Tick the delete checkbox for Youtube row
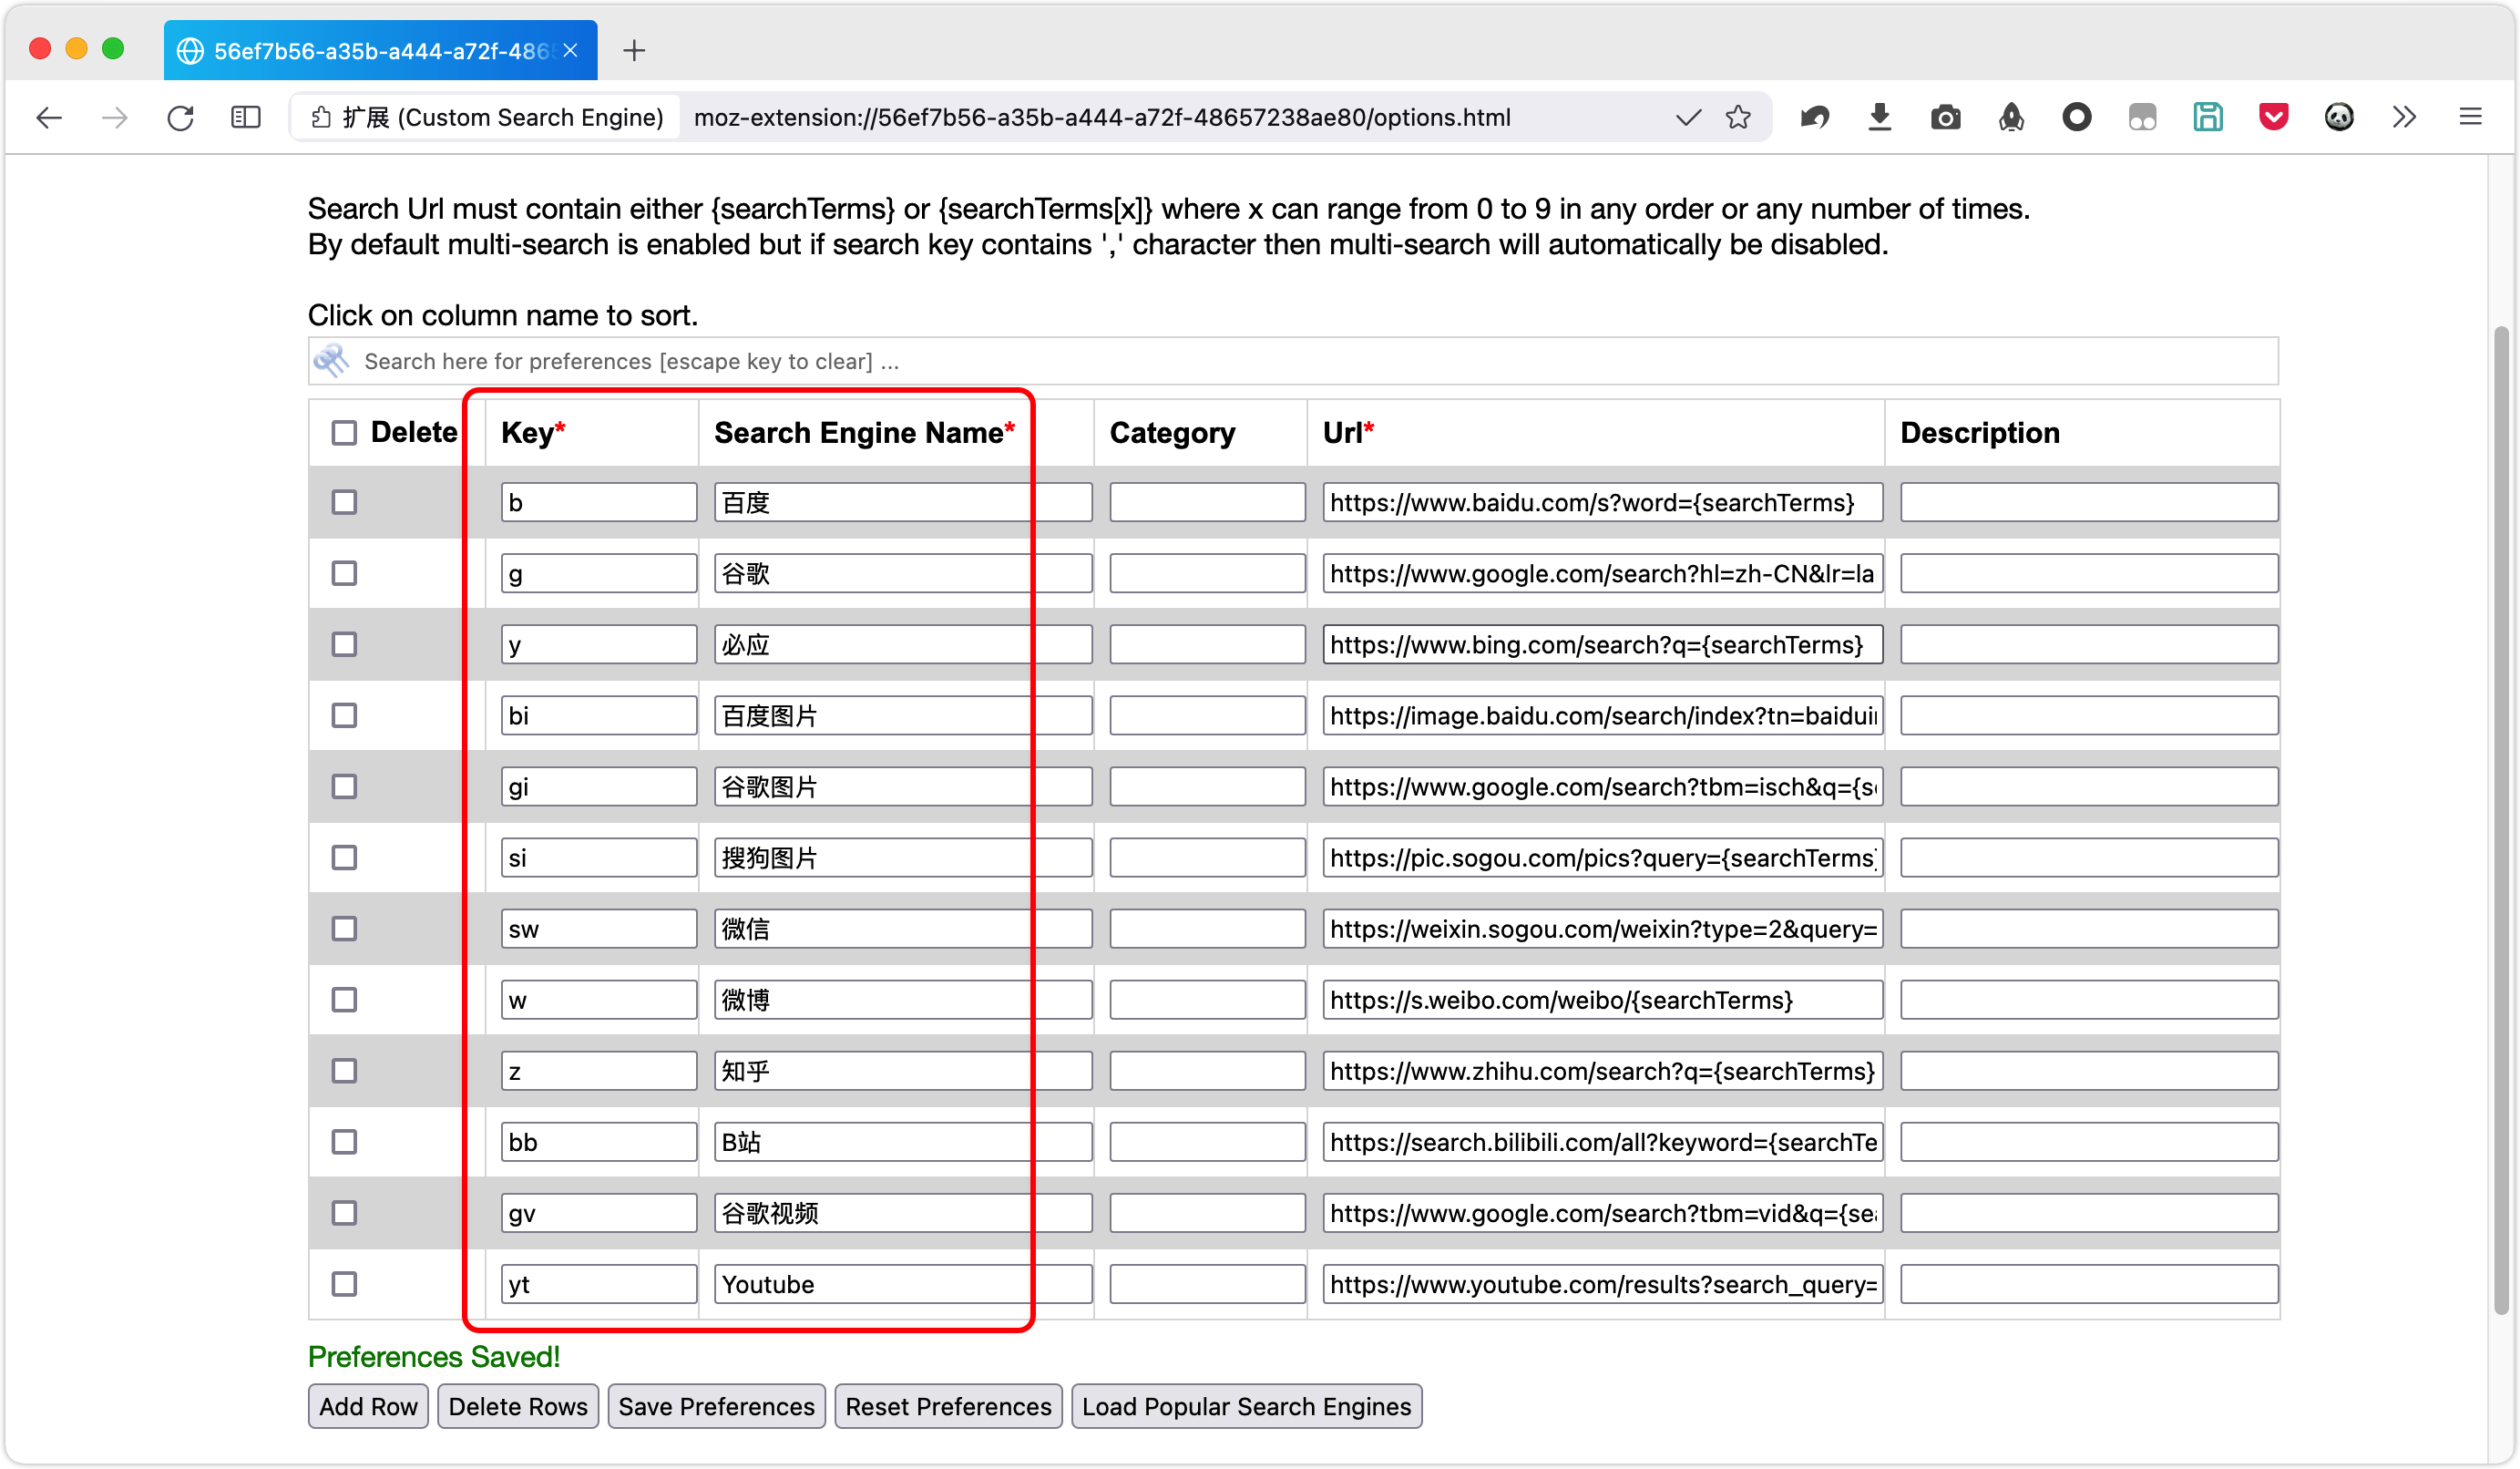Image resolution: width=2520 pixels, height=1469 pixels. coord(344,1284)
